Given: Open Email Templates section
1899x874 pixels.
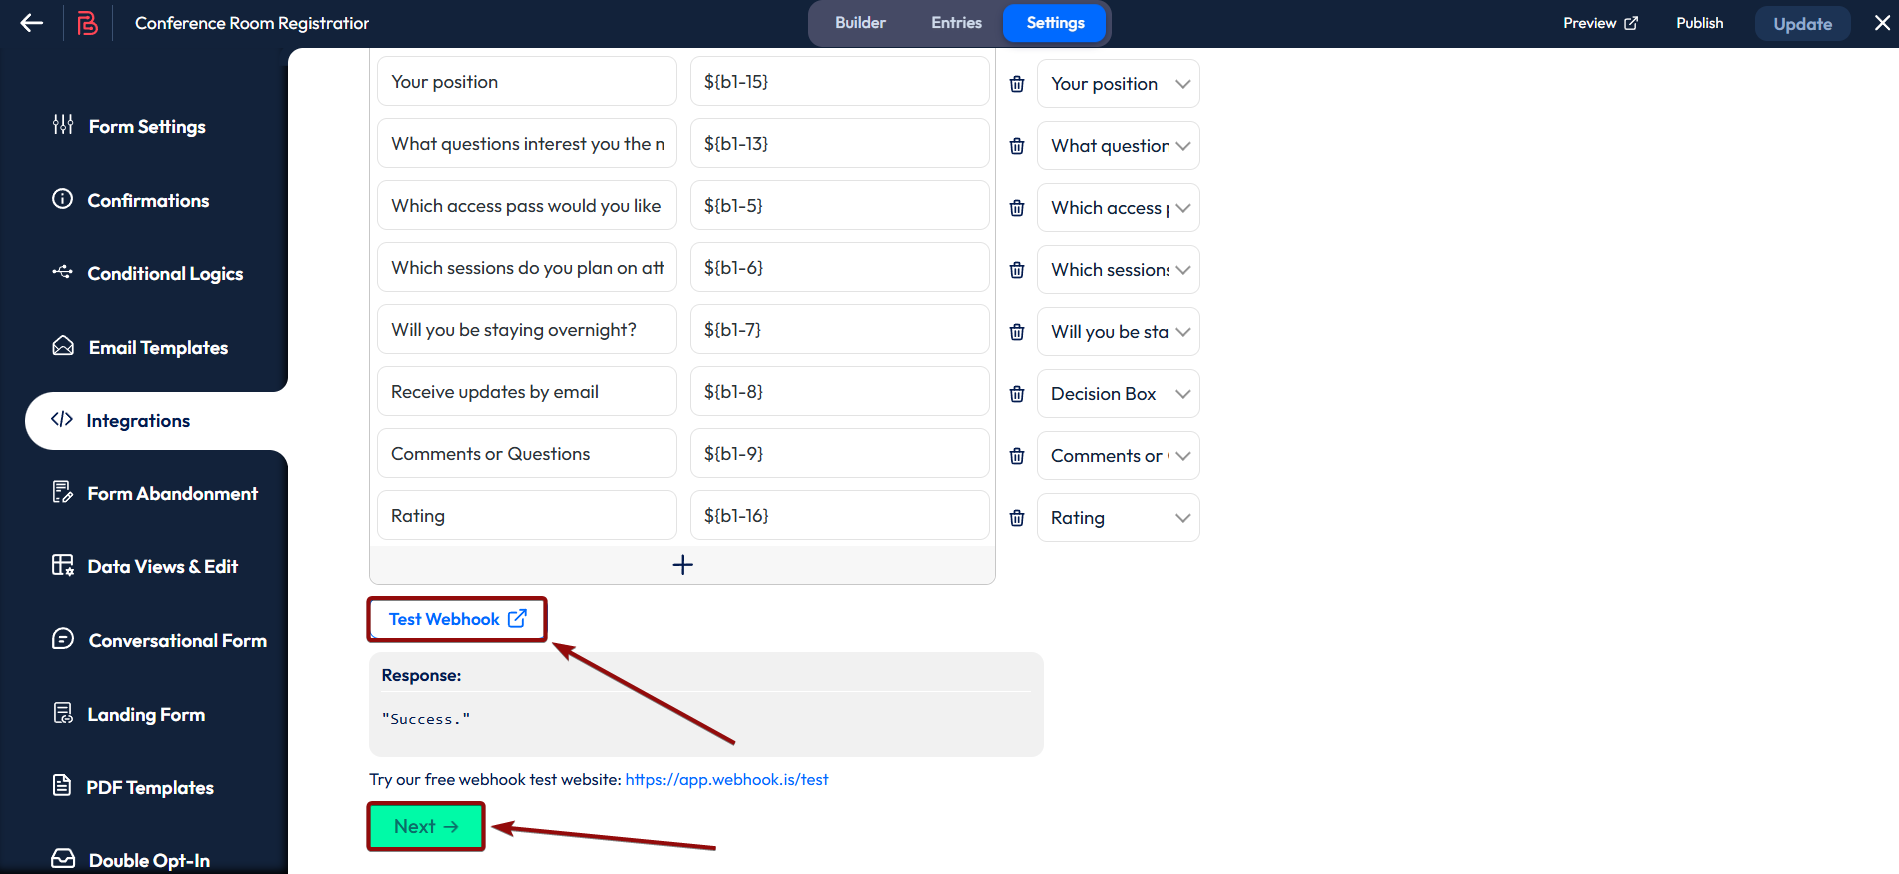Looking at the screenshot, I should coord(158,348).
